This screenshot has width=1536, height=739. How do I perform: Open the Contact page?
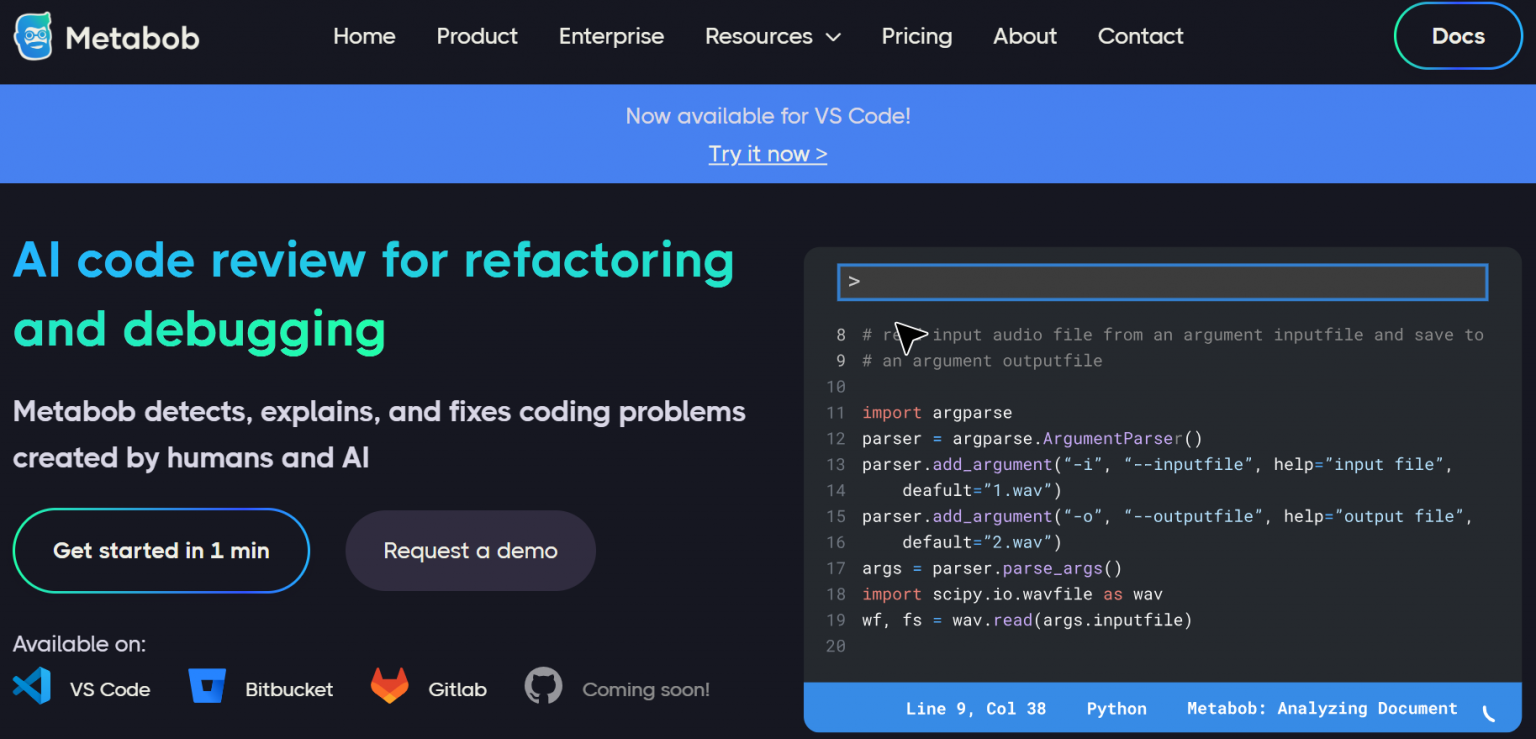click(1140, 36)
